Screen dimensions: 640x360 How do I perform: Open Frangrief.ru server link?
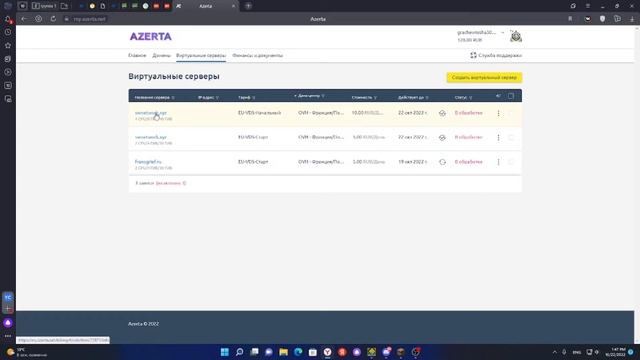(x=148, y=162)
